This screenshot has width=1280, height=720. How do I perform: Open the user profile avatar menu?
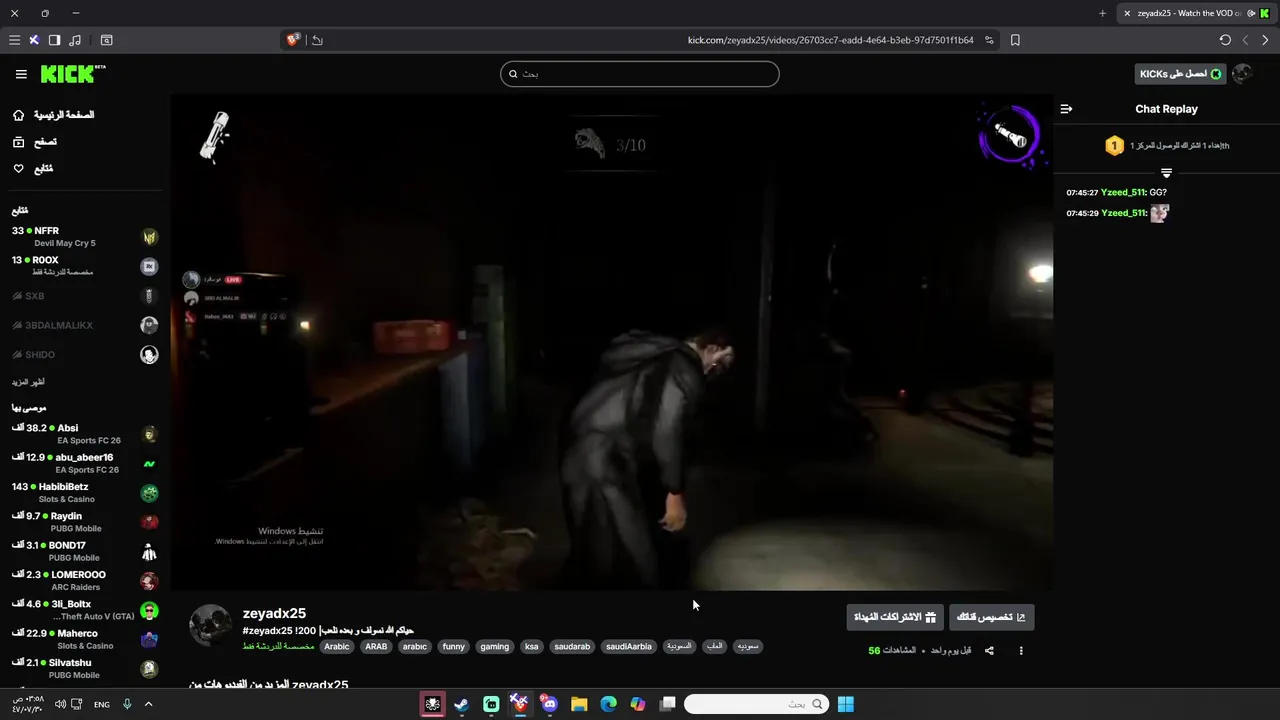point(1242,74)
